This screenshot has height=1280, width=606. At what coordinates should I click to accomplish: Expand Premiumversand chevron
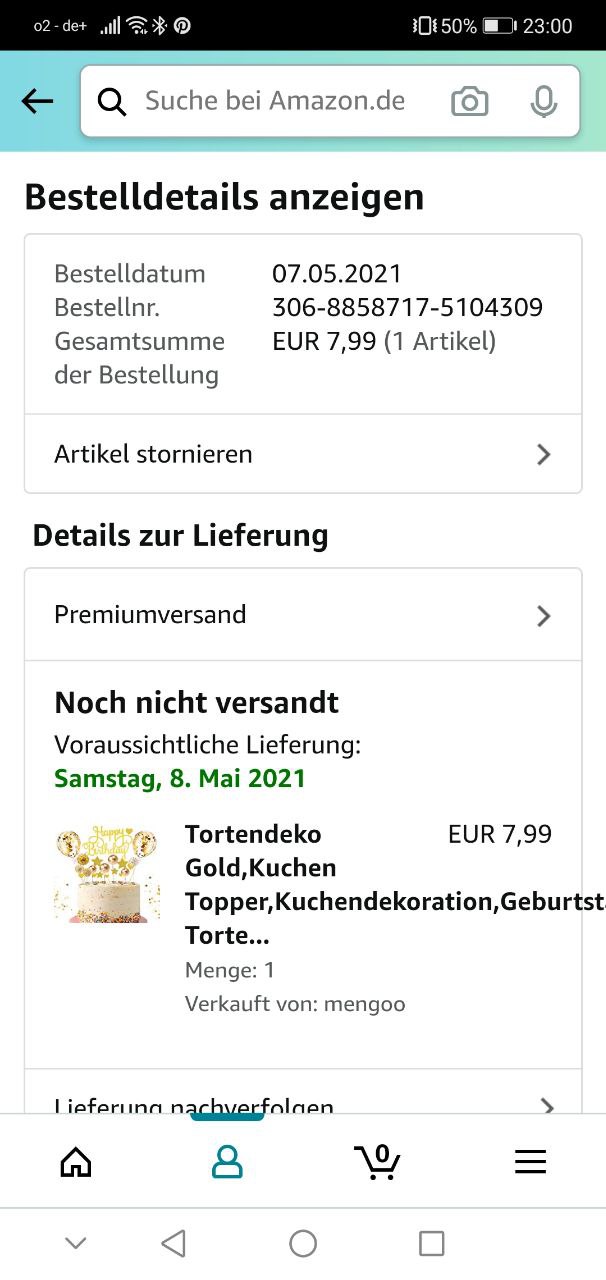[x=543, y=616]
